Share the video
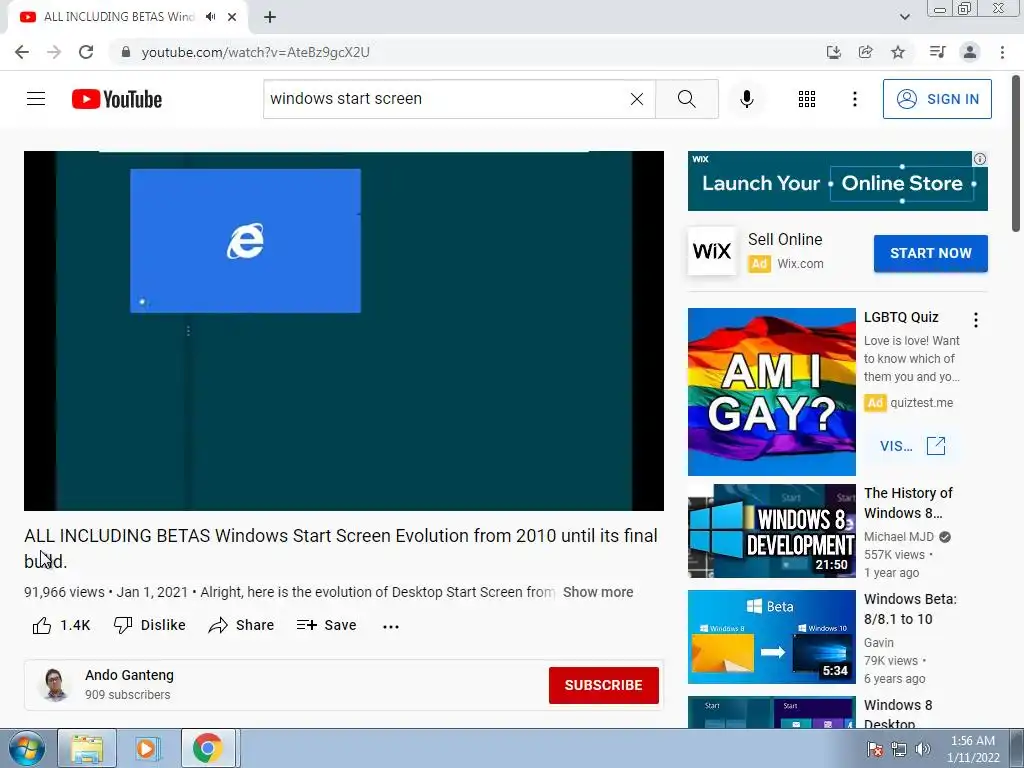The image size is (1024, 768). 241,626
